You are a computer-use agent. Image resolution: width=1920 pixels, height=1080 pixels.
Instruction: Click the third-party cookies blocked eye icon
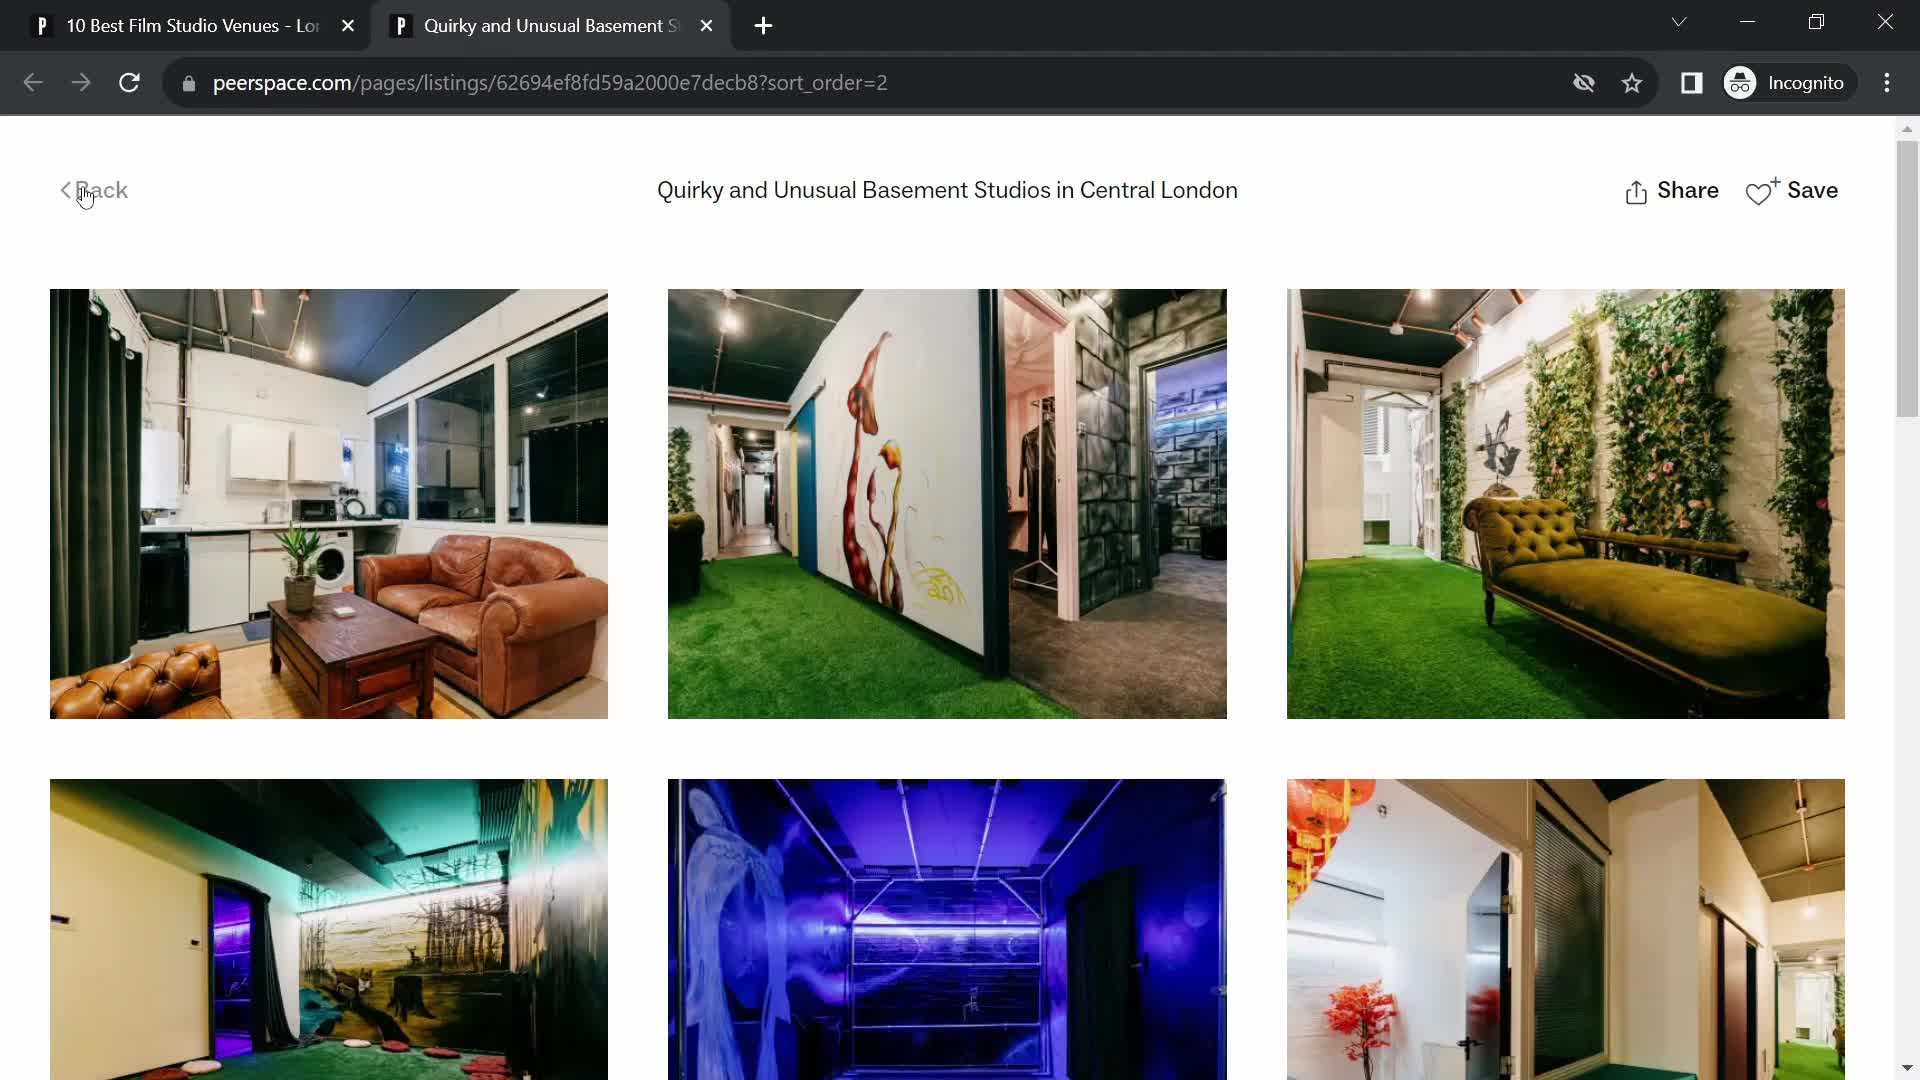[1584, 83]
